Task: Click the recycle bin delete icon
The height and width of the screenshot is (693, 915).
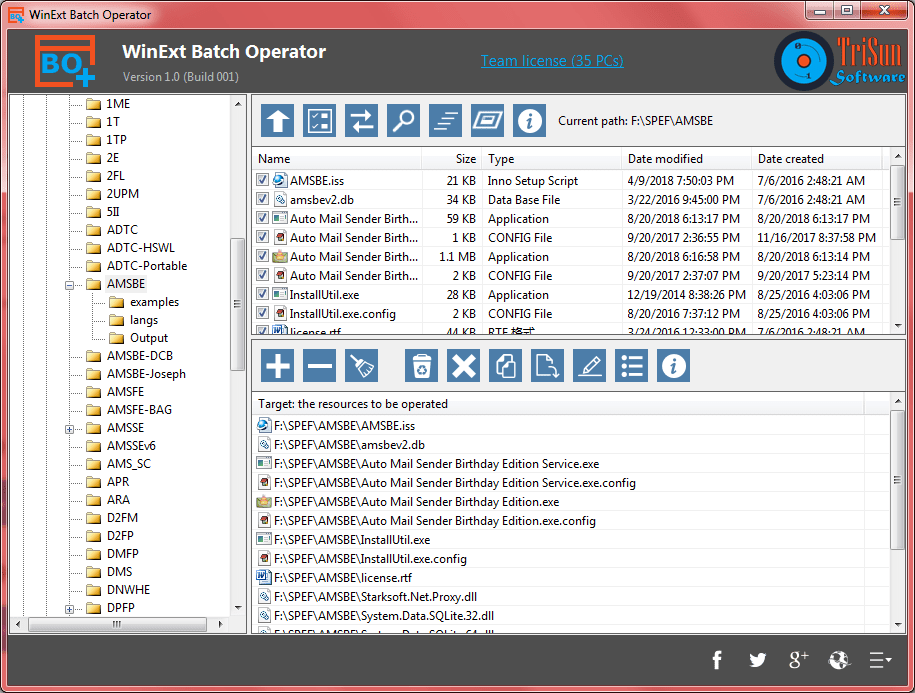Action: (421, 366)
